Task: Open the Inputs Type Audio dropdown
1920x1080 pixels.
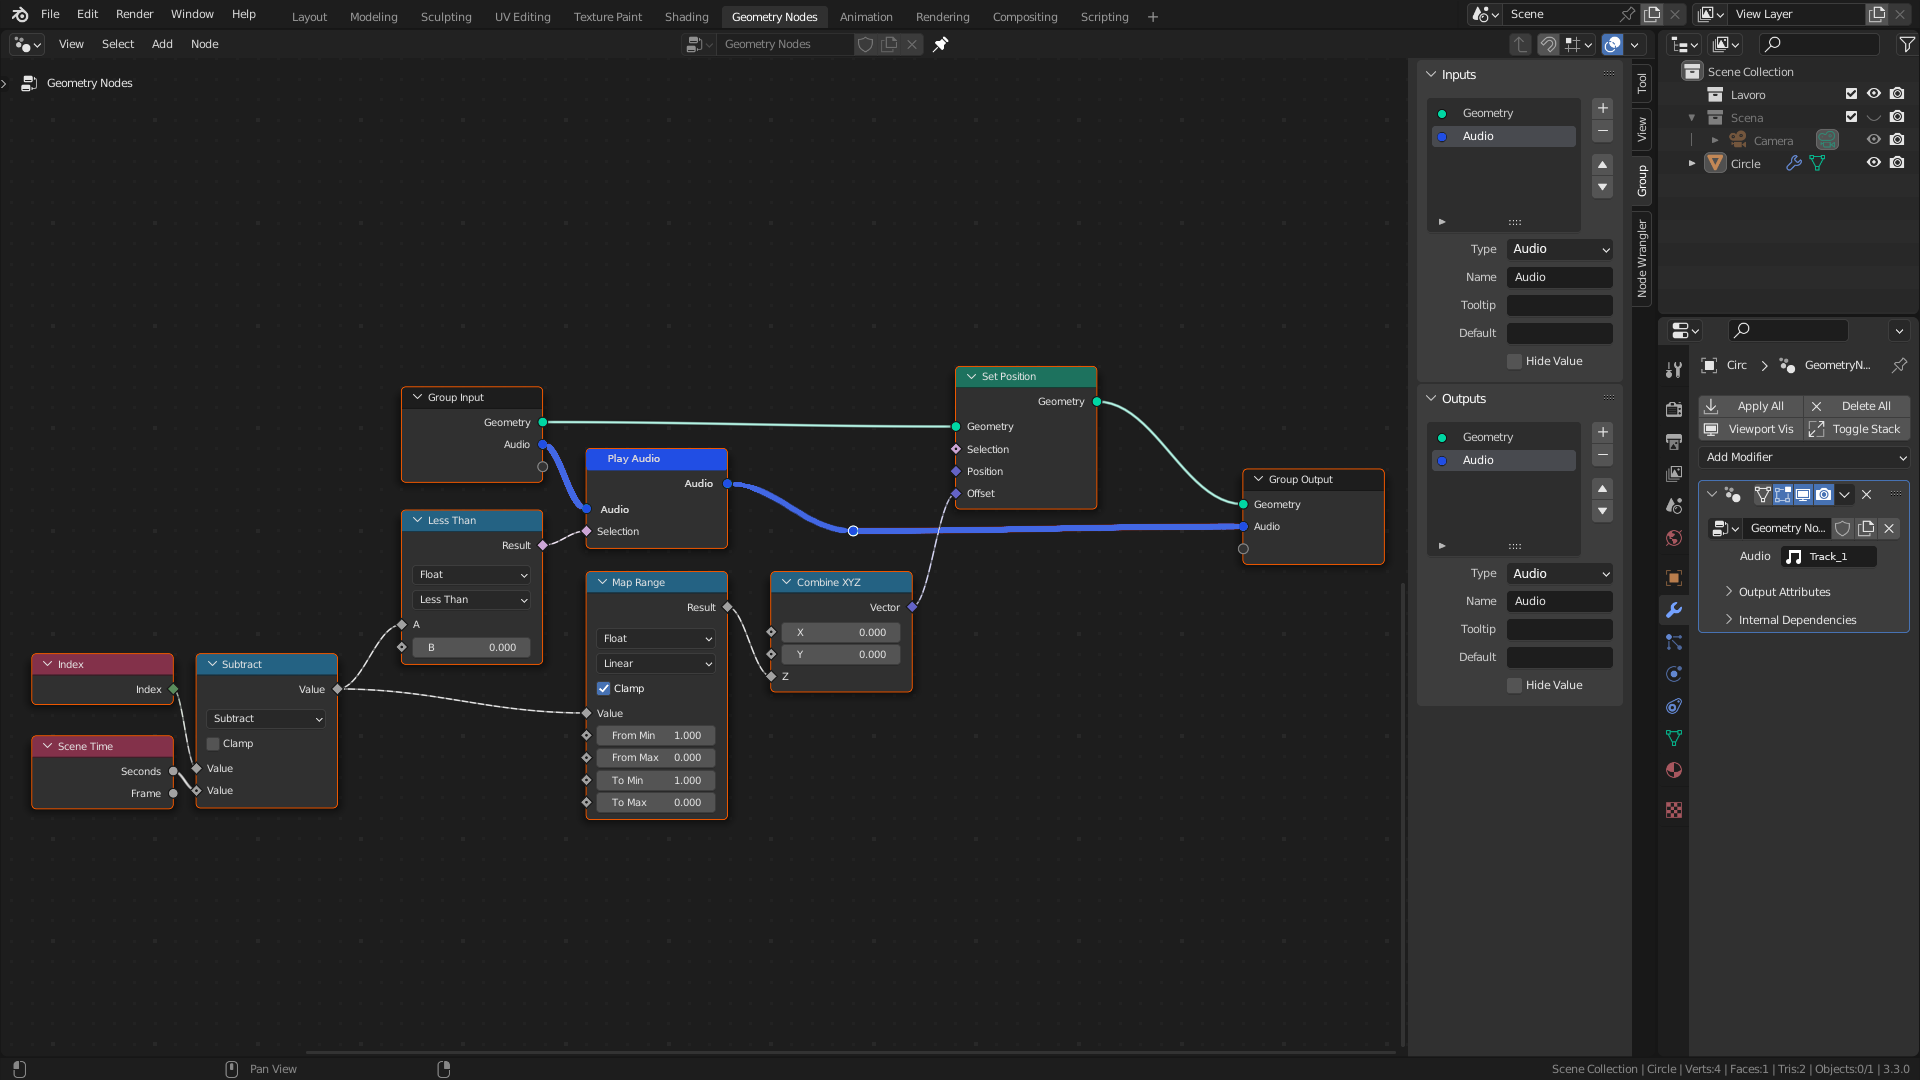Action: (1560, 249)
